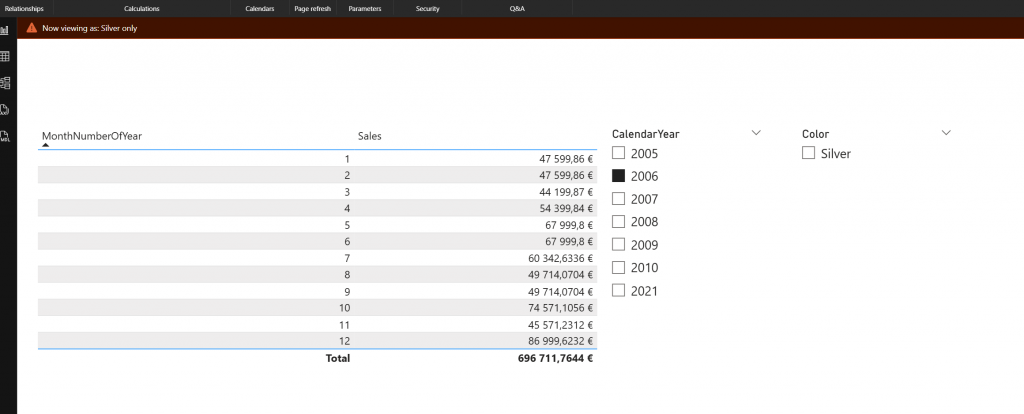Click the Security ribbon group
This screenshot has width=1024, height=414.
pos(427,8)
